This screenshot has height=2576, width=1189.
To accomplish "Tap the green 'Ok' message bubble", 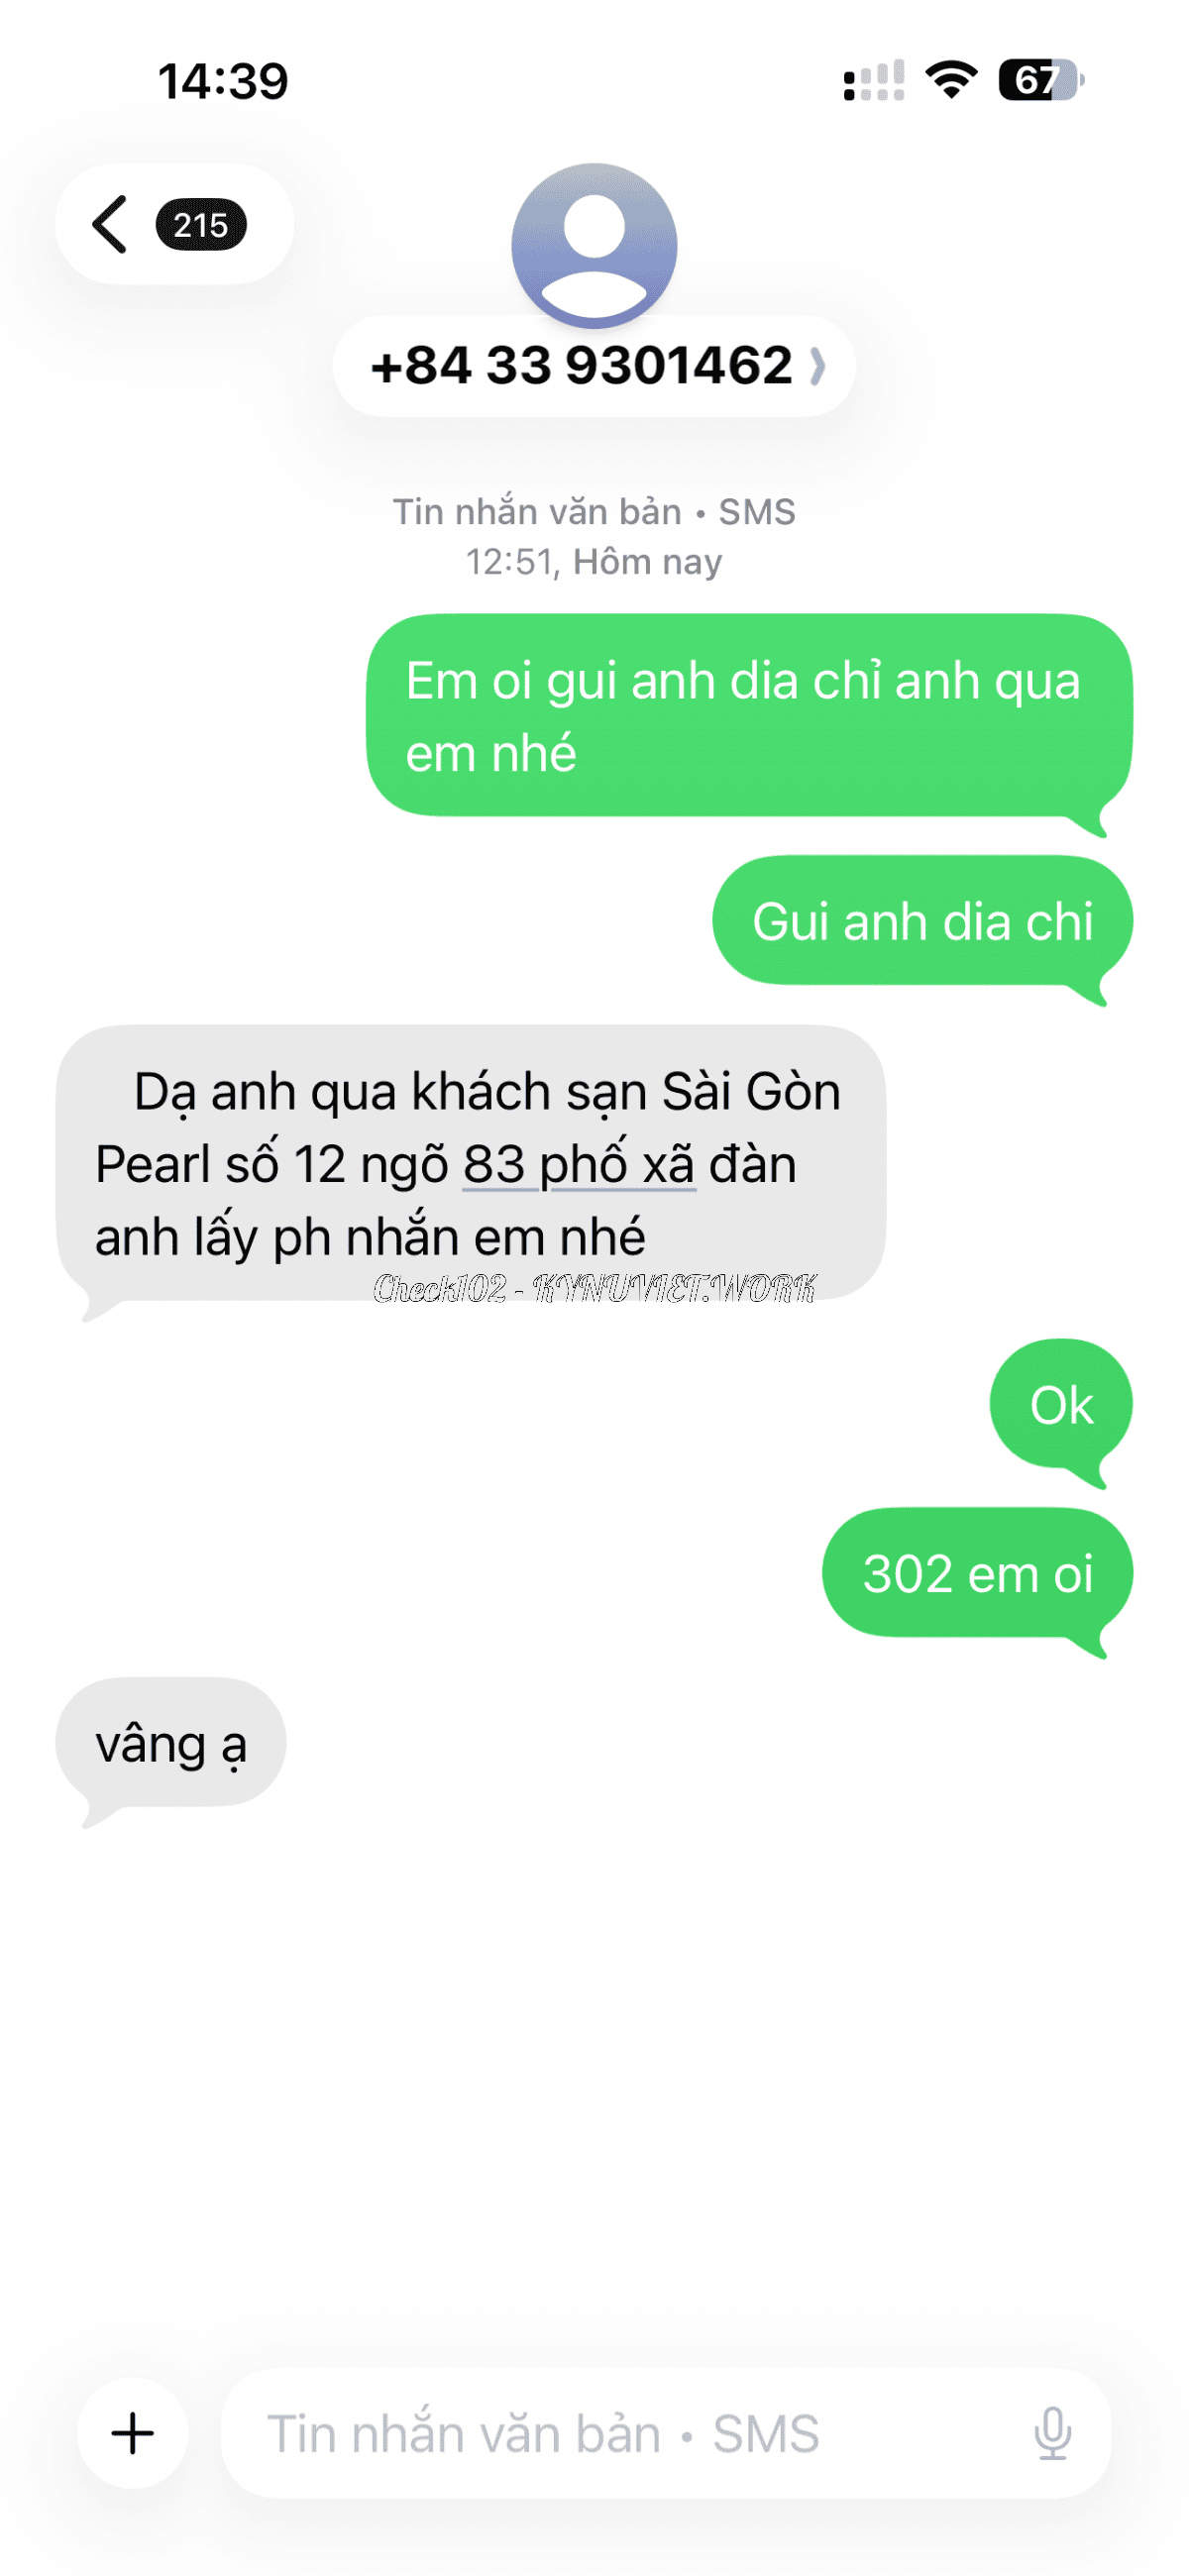I will 1061,1405.
